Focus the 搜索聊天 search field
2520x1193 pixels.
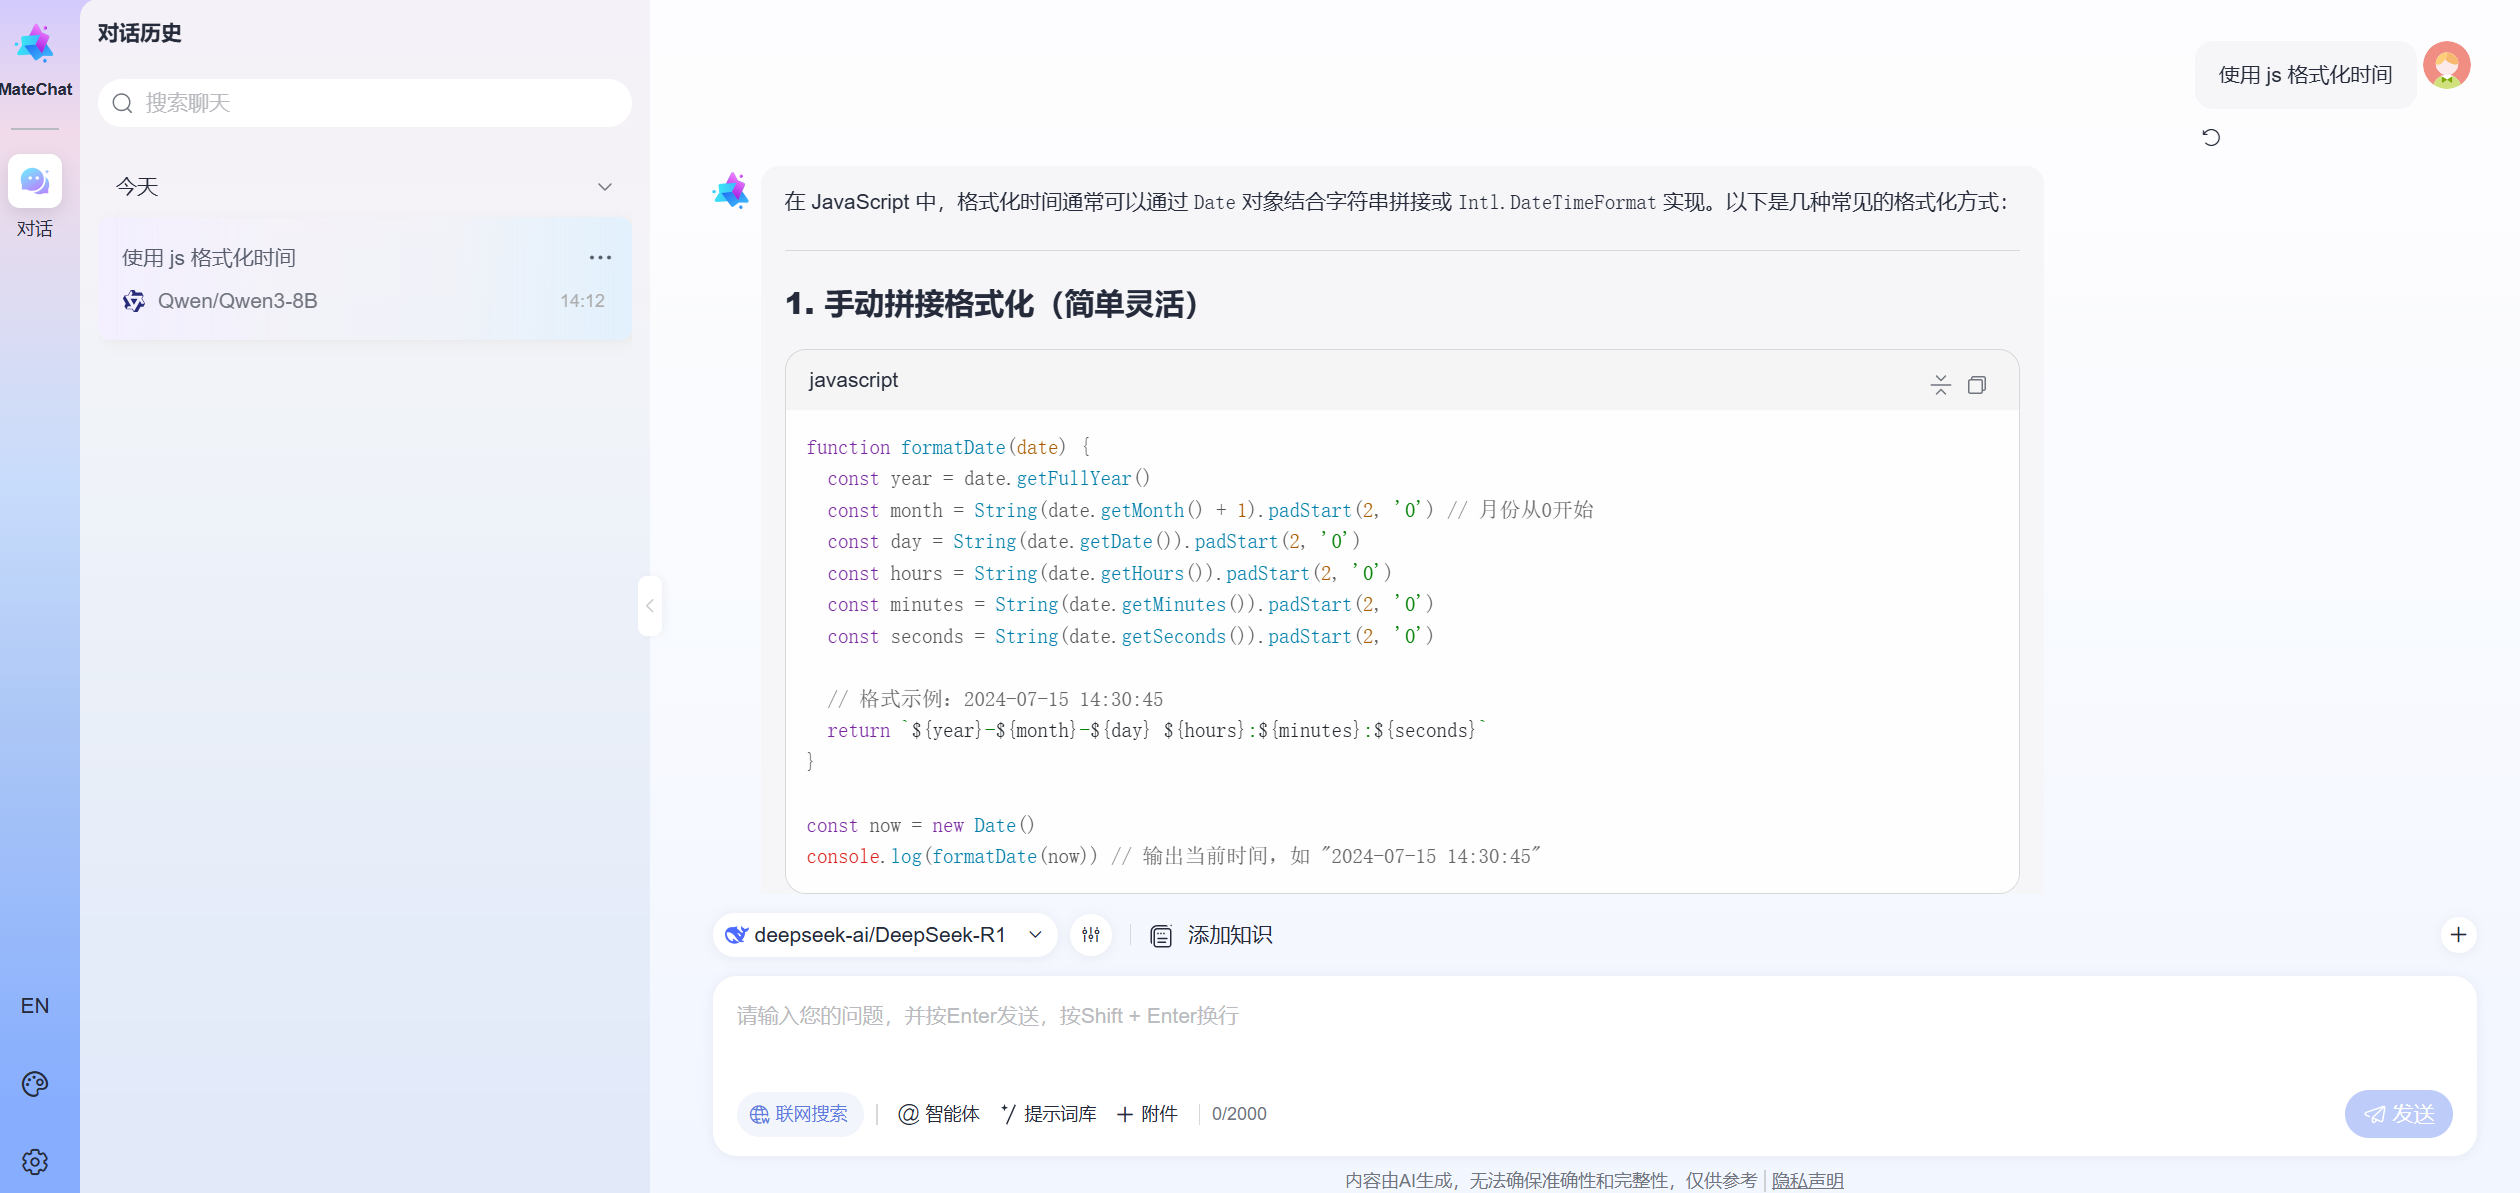(x=365, y=103)
